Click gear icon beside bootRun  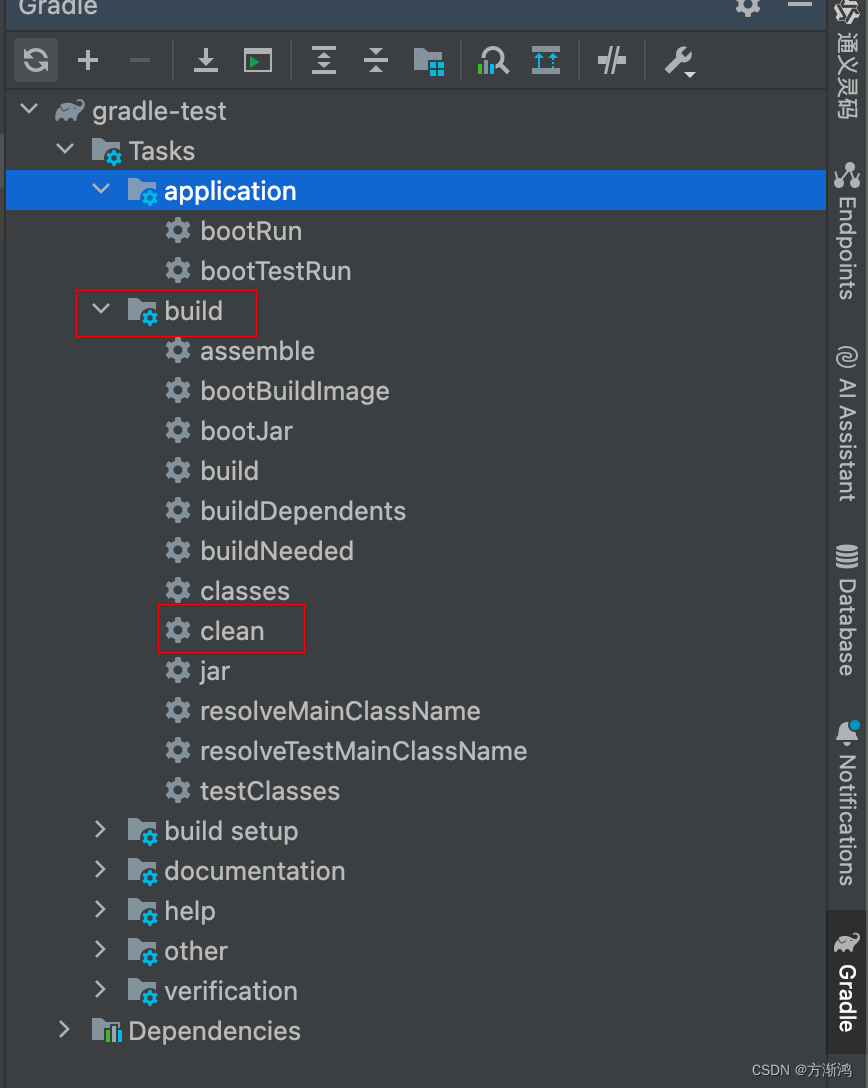pos(178,230)
